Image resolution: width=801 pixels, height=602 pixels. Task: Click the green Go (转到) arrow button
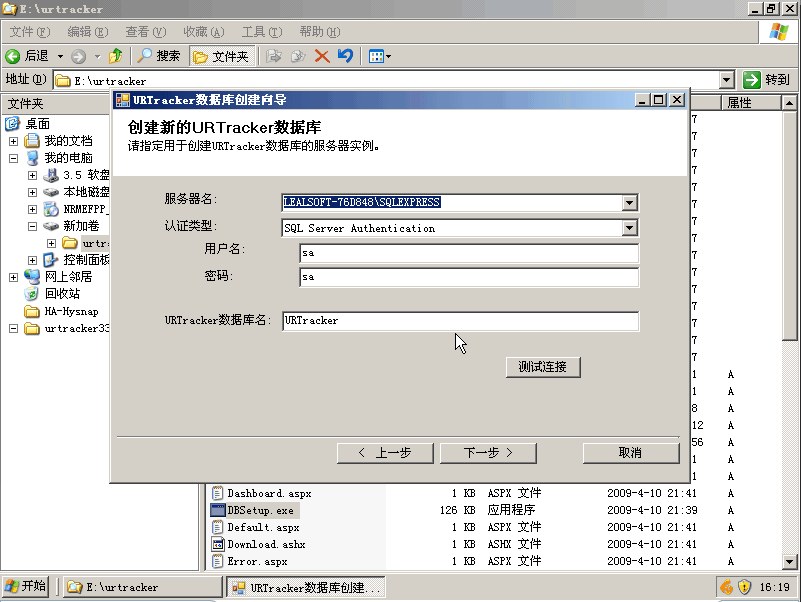(x=752, y=80)
